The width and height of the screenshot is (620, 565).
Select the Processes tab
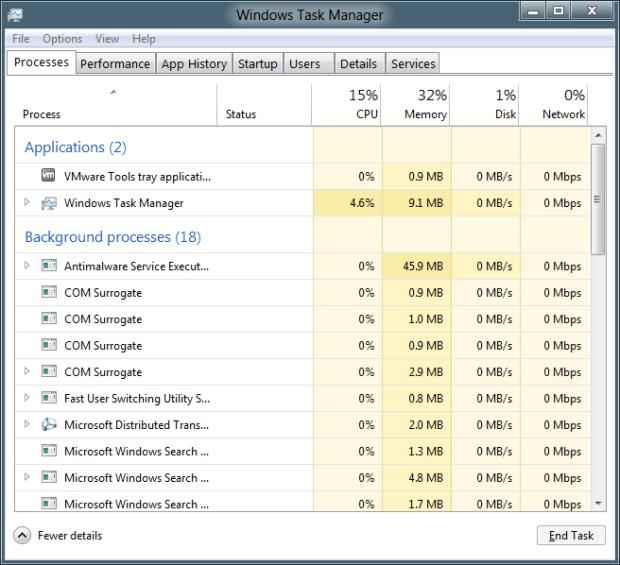click(x=41, y=62)
